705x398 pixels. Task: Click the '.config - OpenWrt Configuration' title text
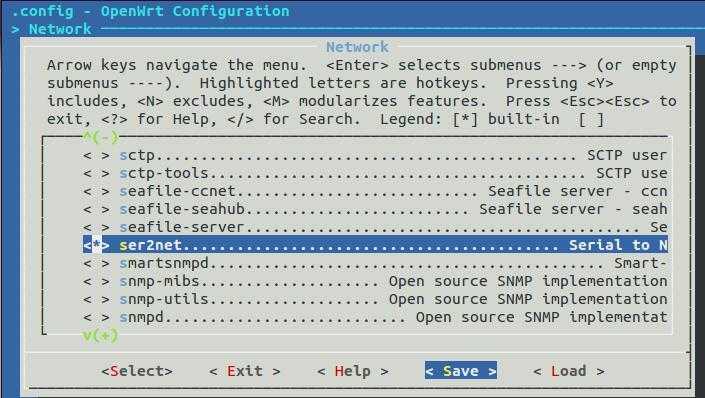pyautogui.click(x=150, y=11)
